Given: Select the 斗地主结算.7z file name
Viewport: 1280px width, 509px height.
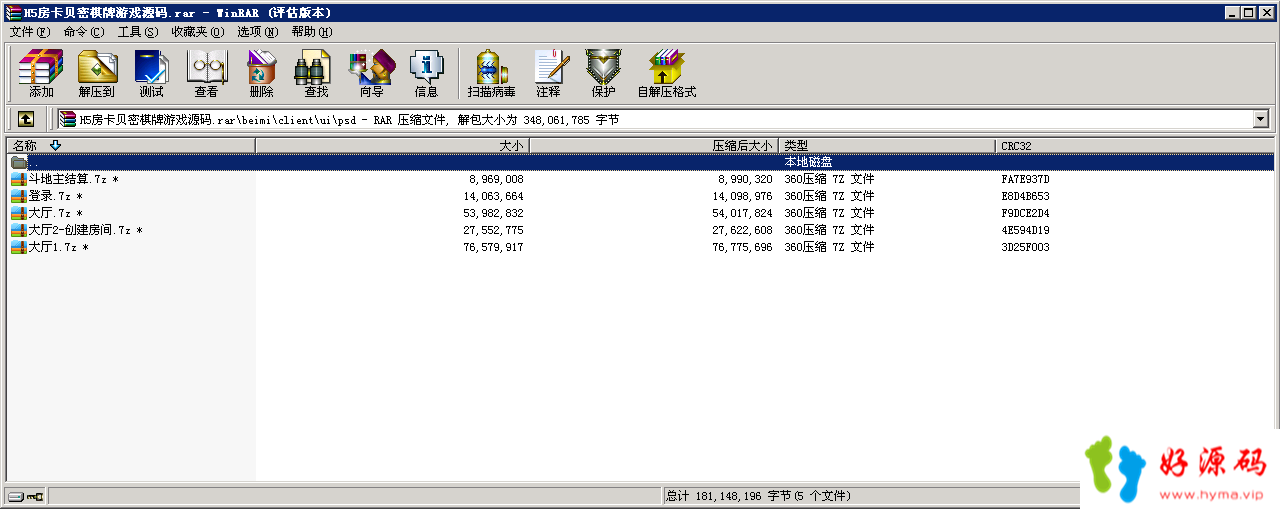Looking at the screenshot, I should [73, 179].
